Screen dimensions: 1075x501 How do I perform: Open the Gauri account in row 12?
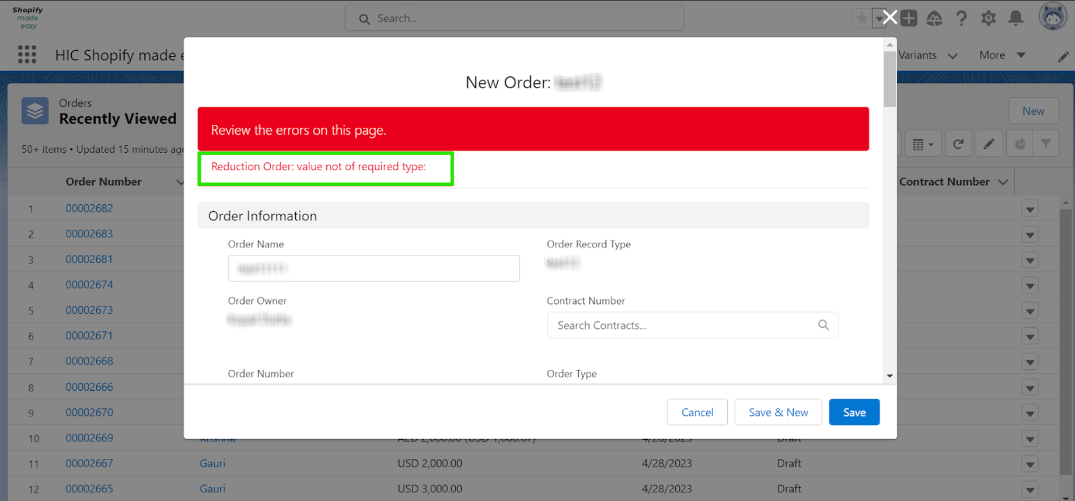coord(213,489)
